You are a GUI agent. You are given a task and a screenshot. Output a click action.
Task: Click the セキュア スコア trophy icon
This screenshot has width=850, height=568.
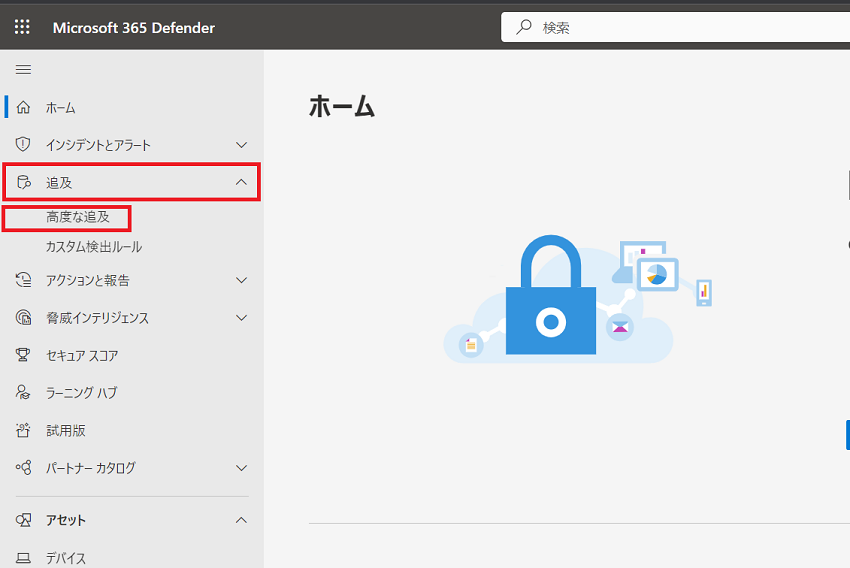[x=23, y=355]
